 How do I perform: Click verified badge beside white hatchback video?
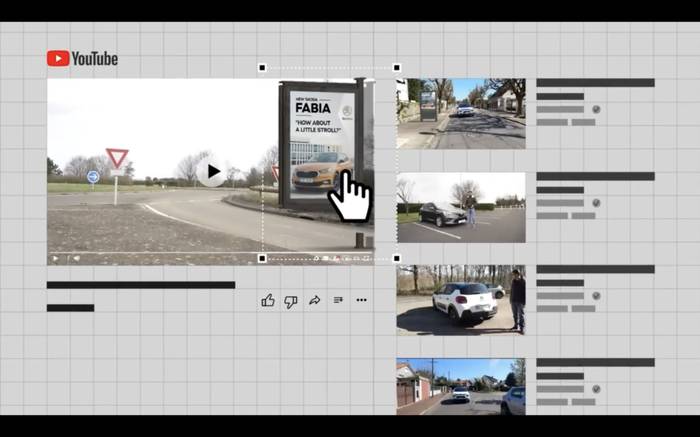596,296
